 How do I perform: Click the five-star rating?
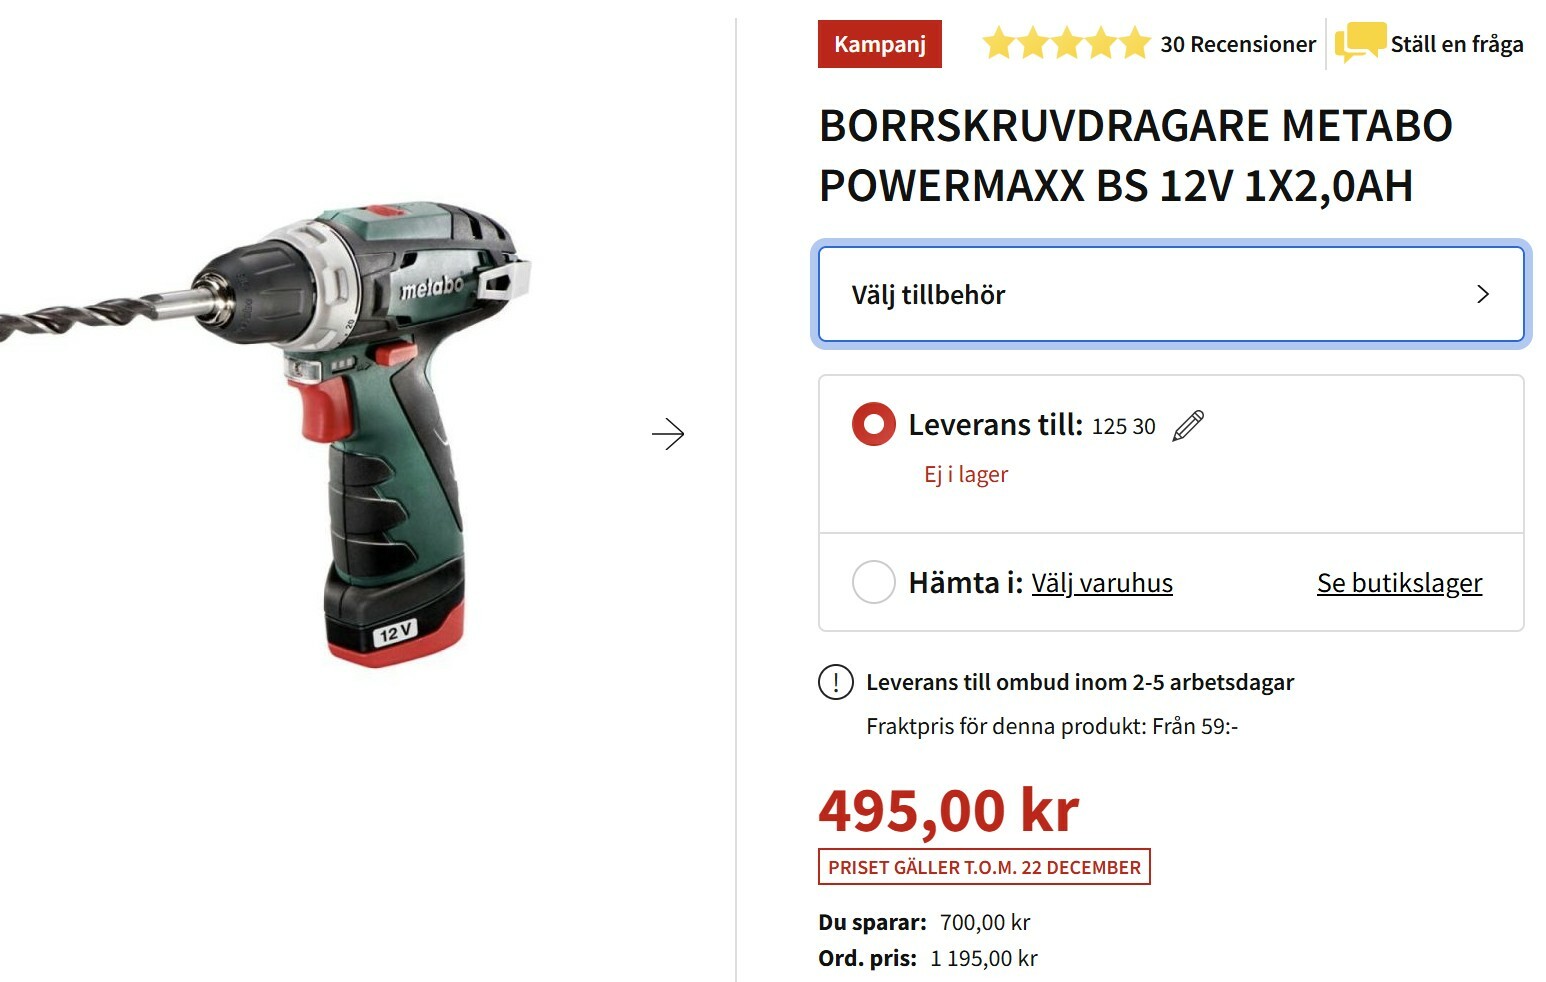point(1066,44)
